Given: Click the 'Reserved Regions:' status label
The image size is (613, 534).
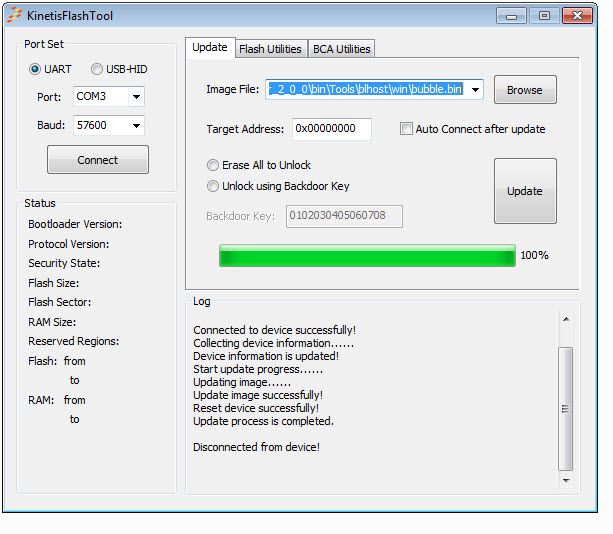Looking at the screenshot, I should coord(73,341).
